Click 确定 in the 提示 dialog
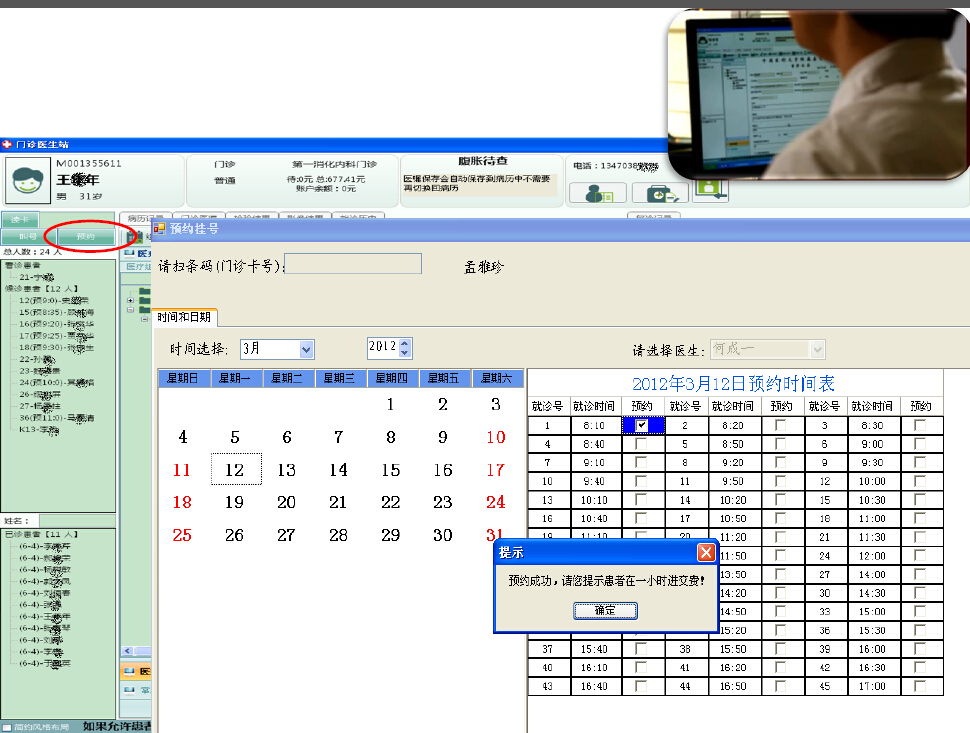 tap(605, 610)
